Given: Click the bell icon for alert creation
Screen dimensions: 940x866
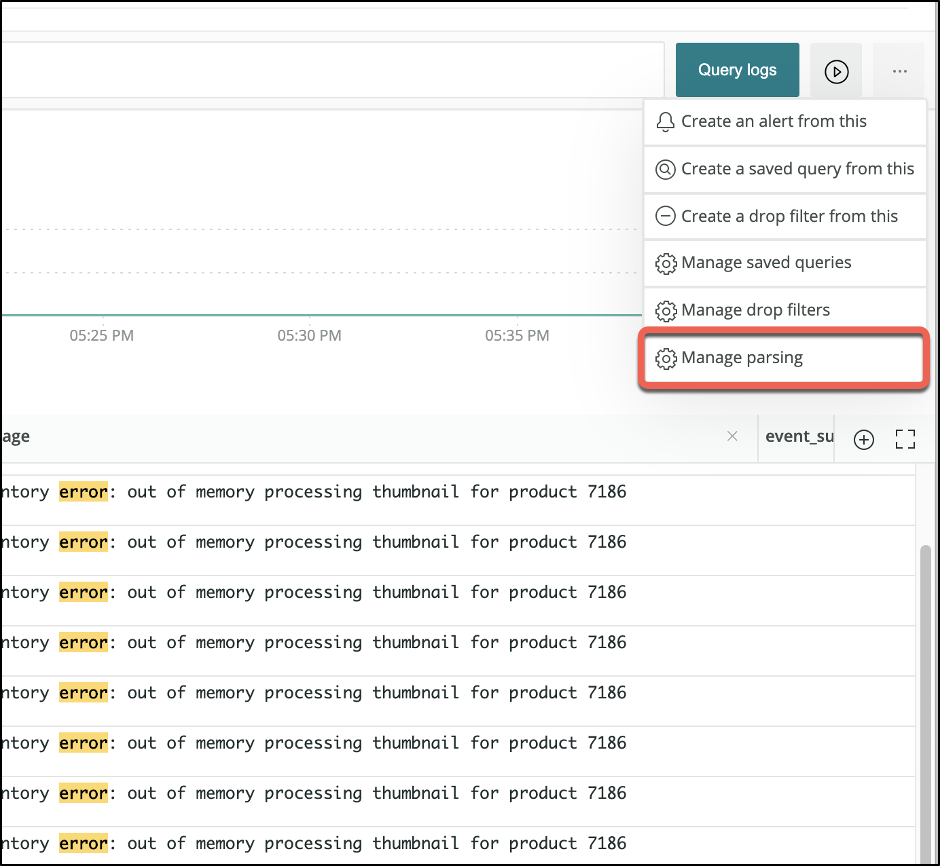Looking at the screenshot, I should [665, 122].
